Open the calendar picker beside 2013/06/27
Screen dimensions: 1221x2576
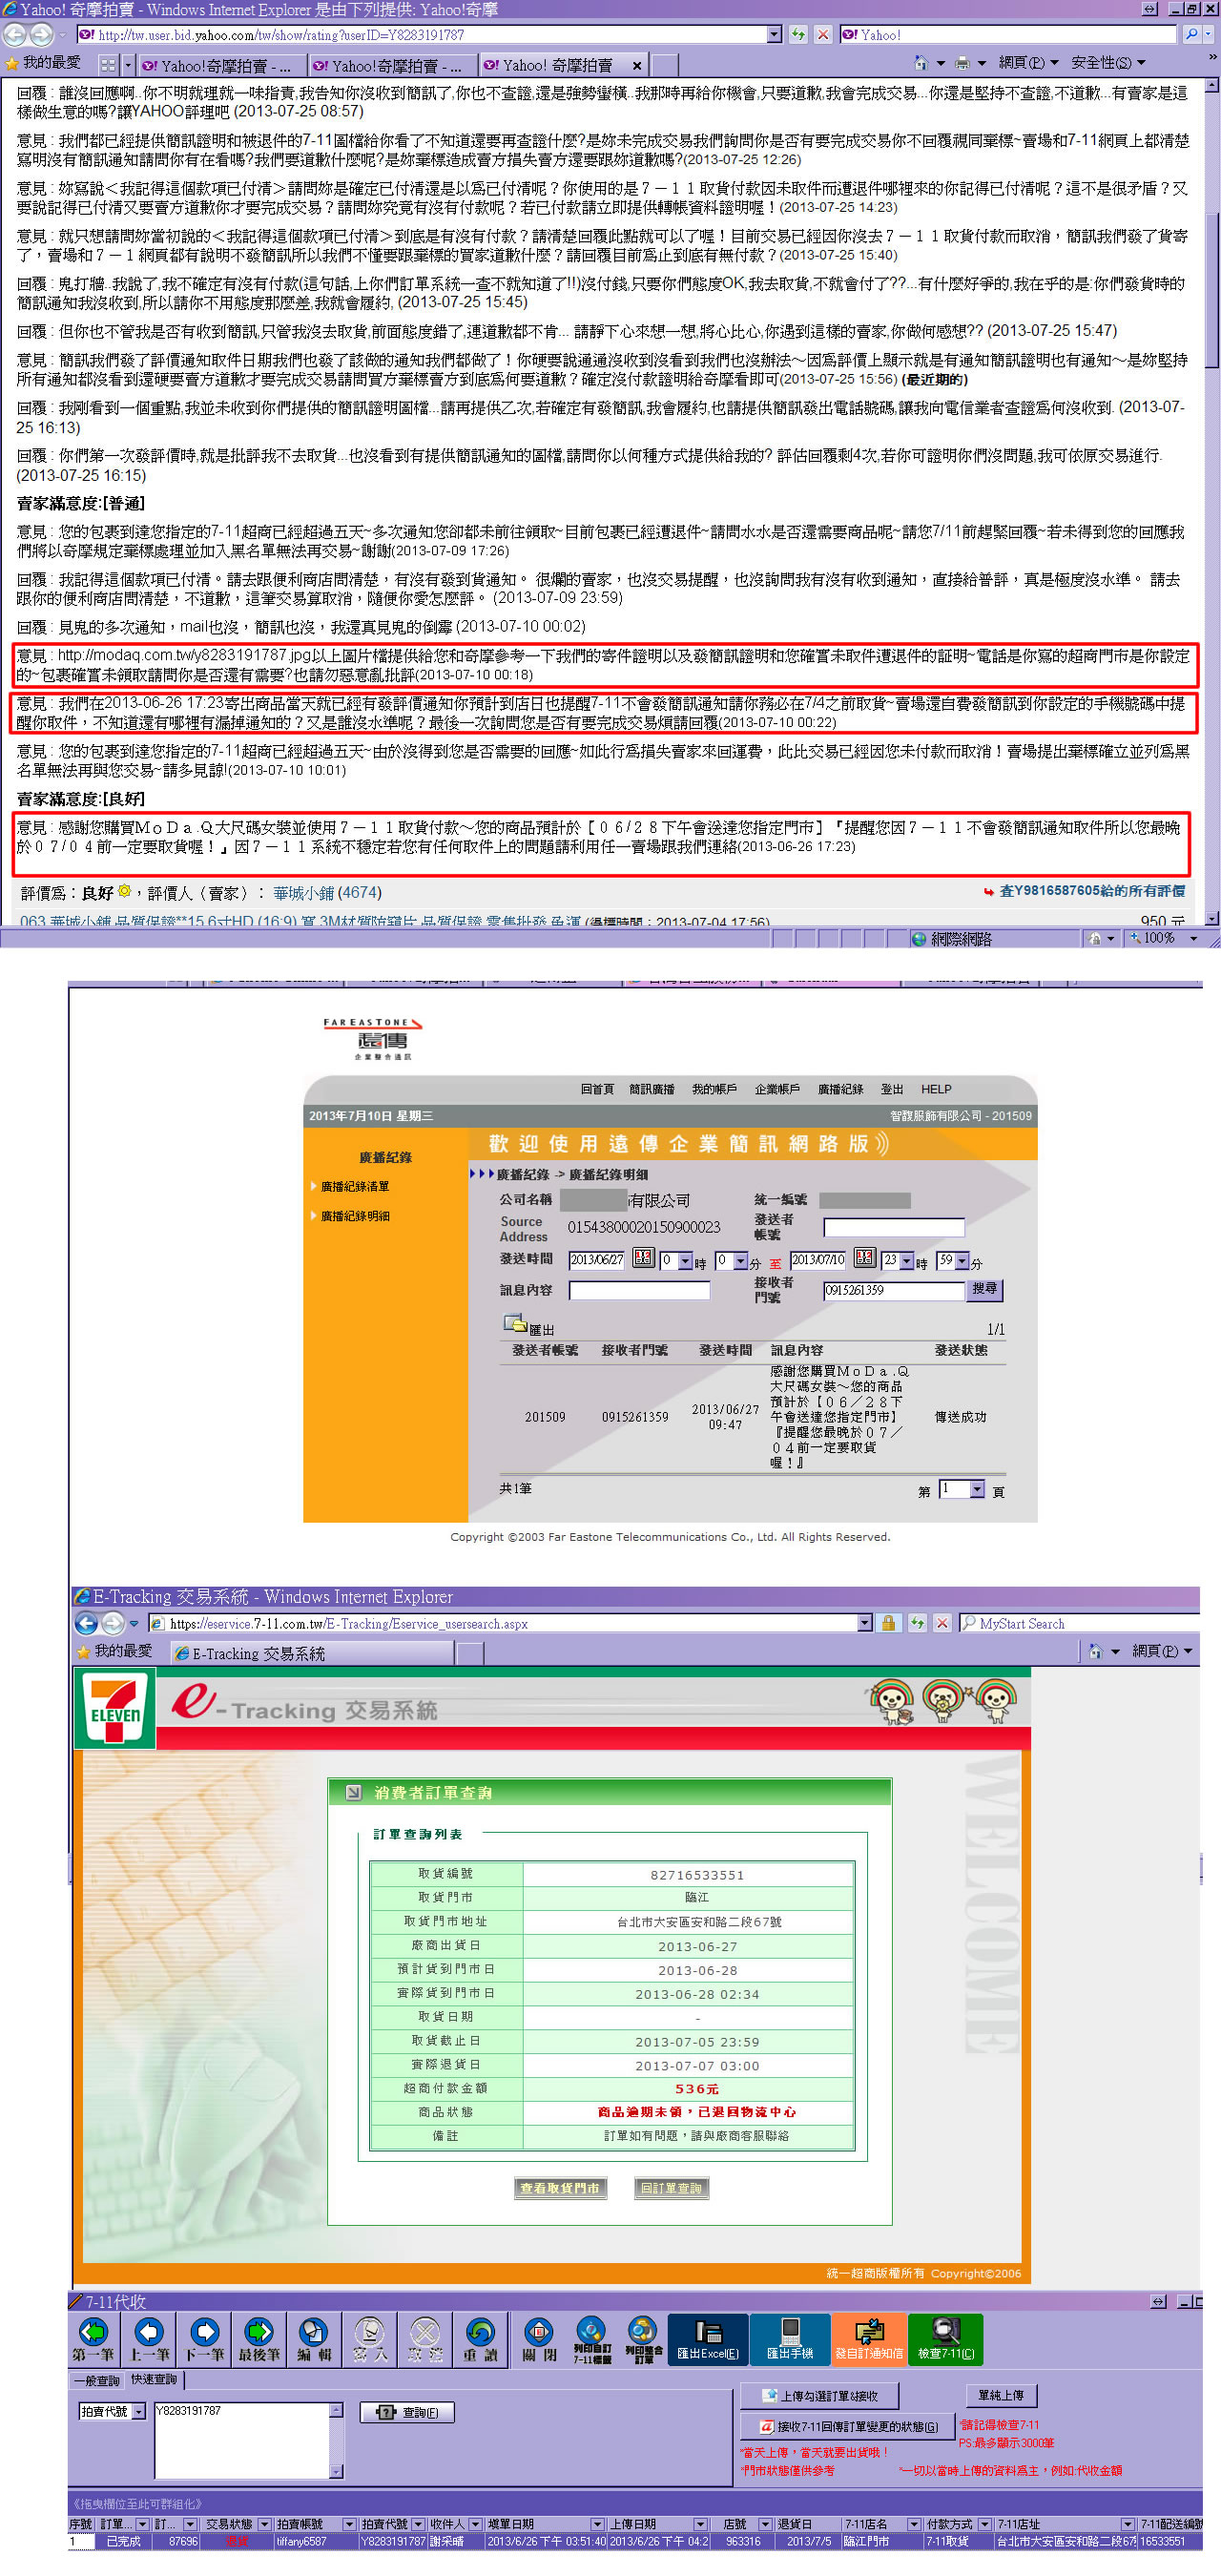643,1259
